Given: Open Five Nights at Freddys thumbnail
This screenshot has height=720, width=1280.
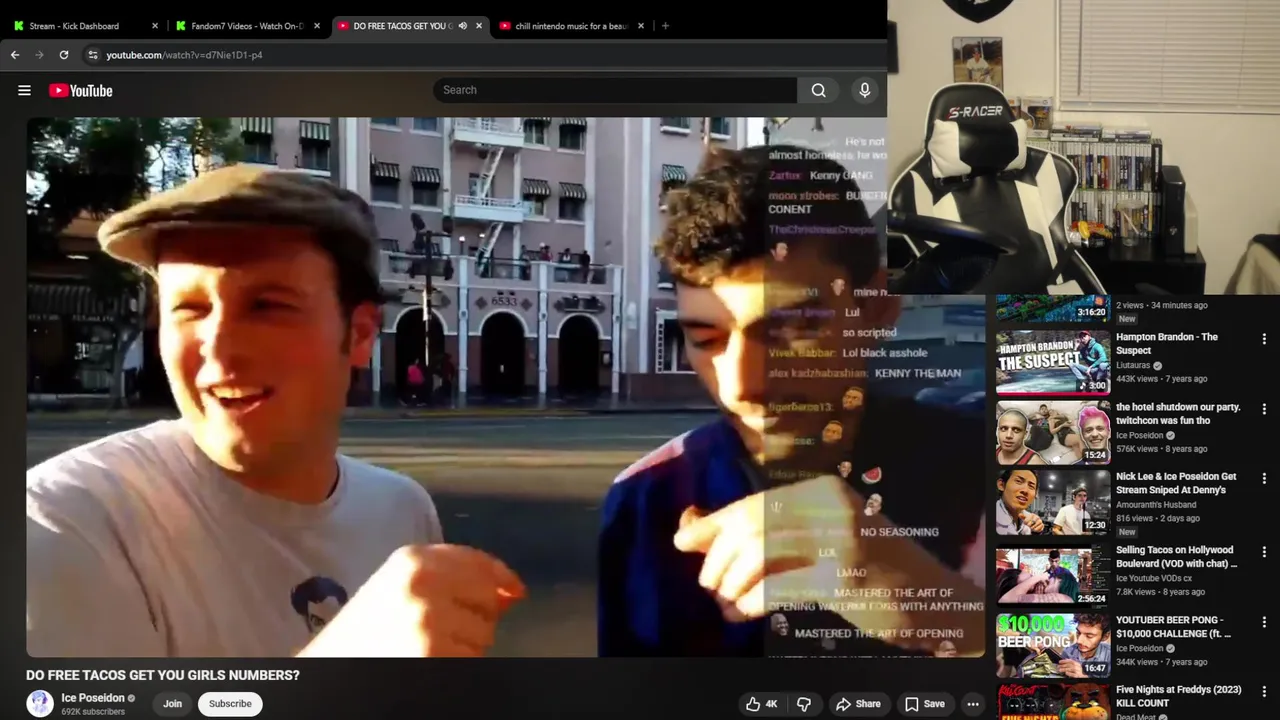Looking at the screenshot, I should click(1053, 702).
